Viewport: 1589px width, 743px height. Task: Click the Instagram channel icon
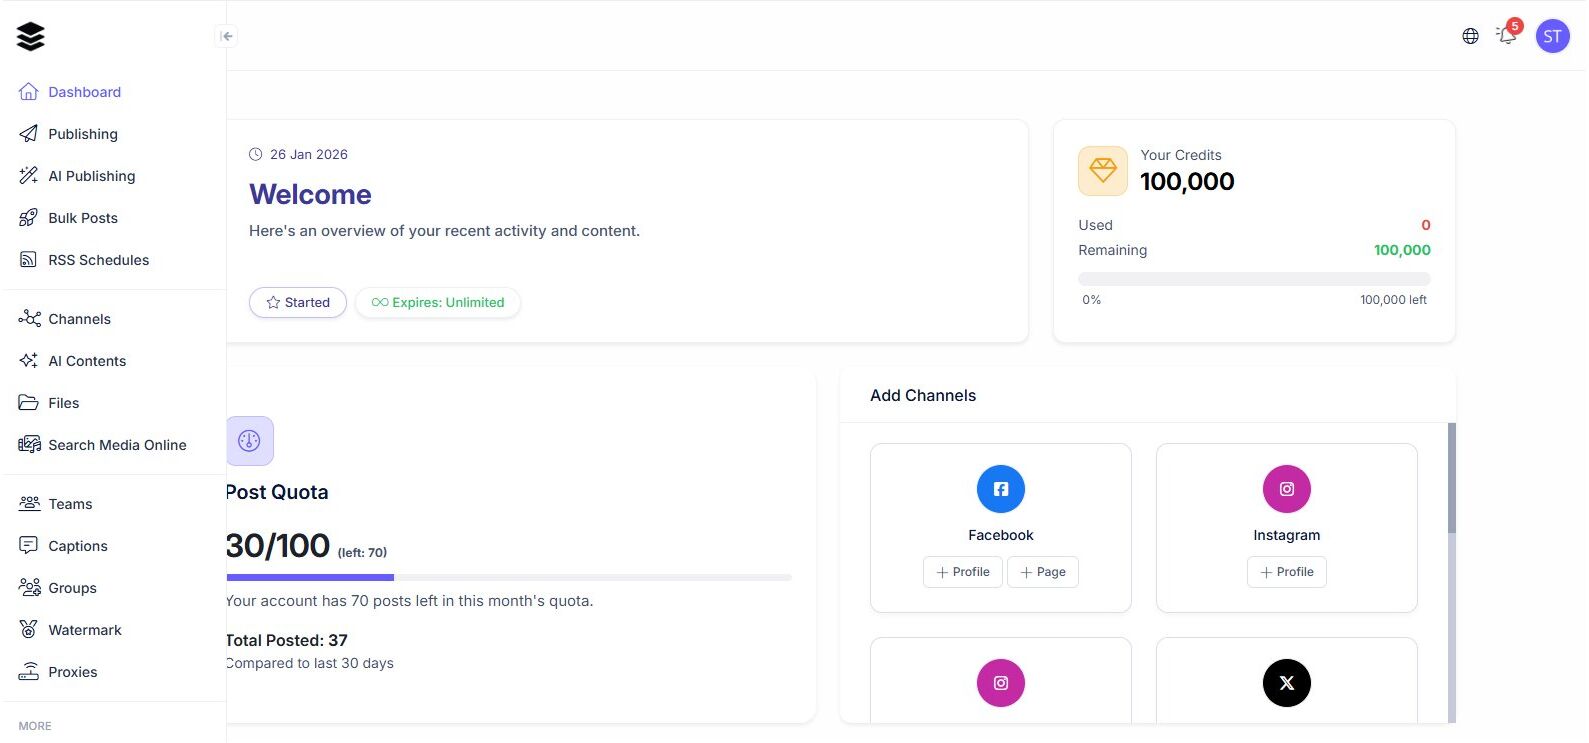[x=1286, y=489]
